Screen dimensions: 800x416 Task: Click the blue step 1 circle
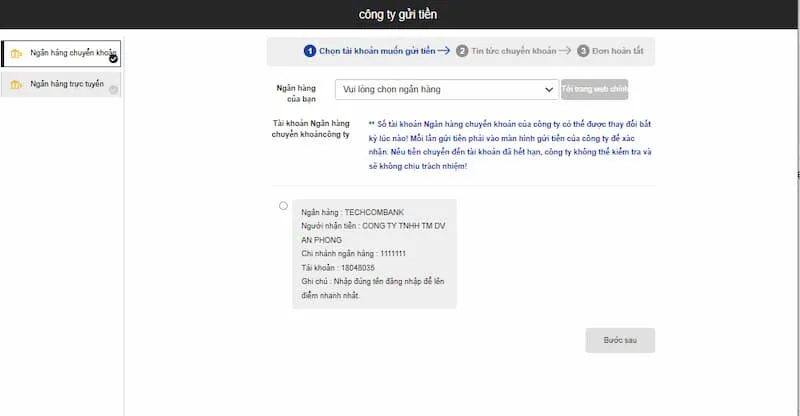click(x=310, y=51)
